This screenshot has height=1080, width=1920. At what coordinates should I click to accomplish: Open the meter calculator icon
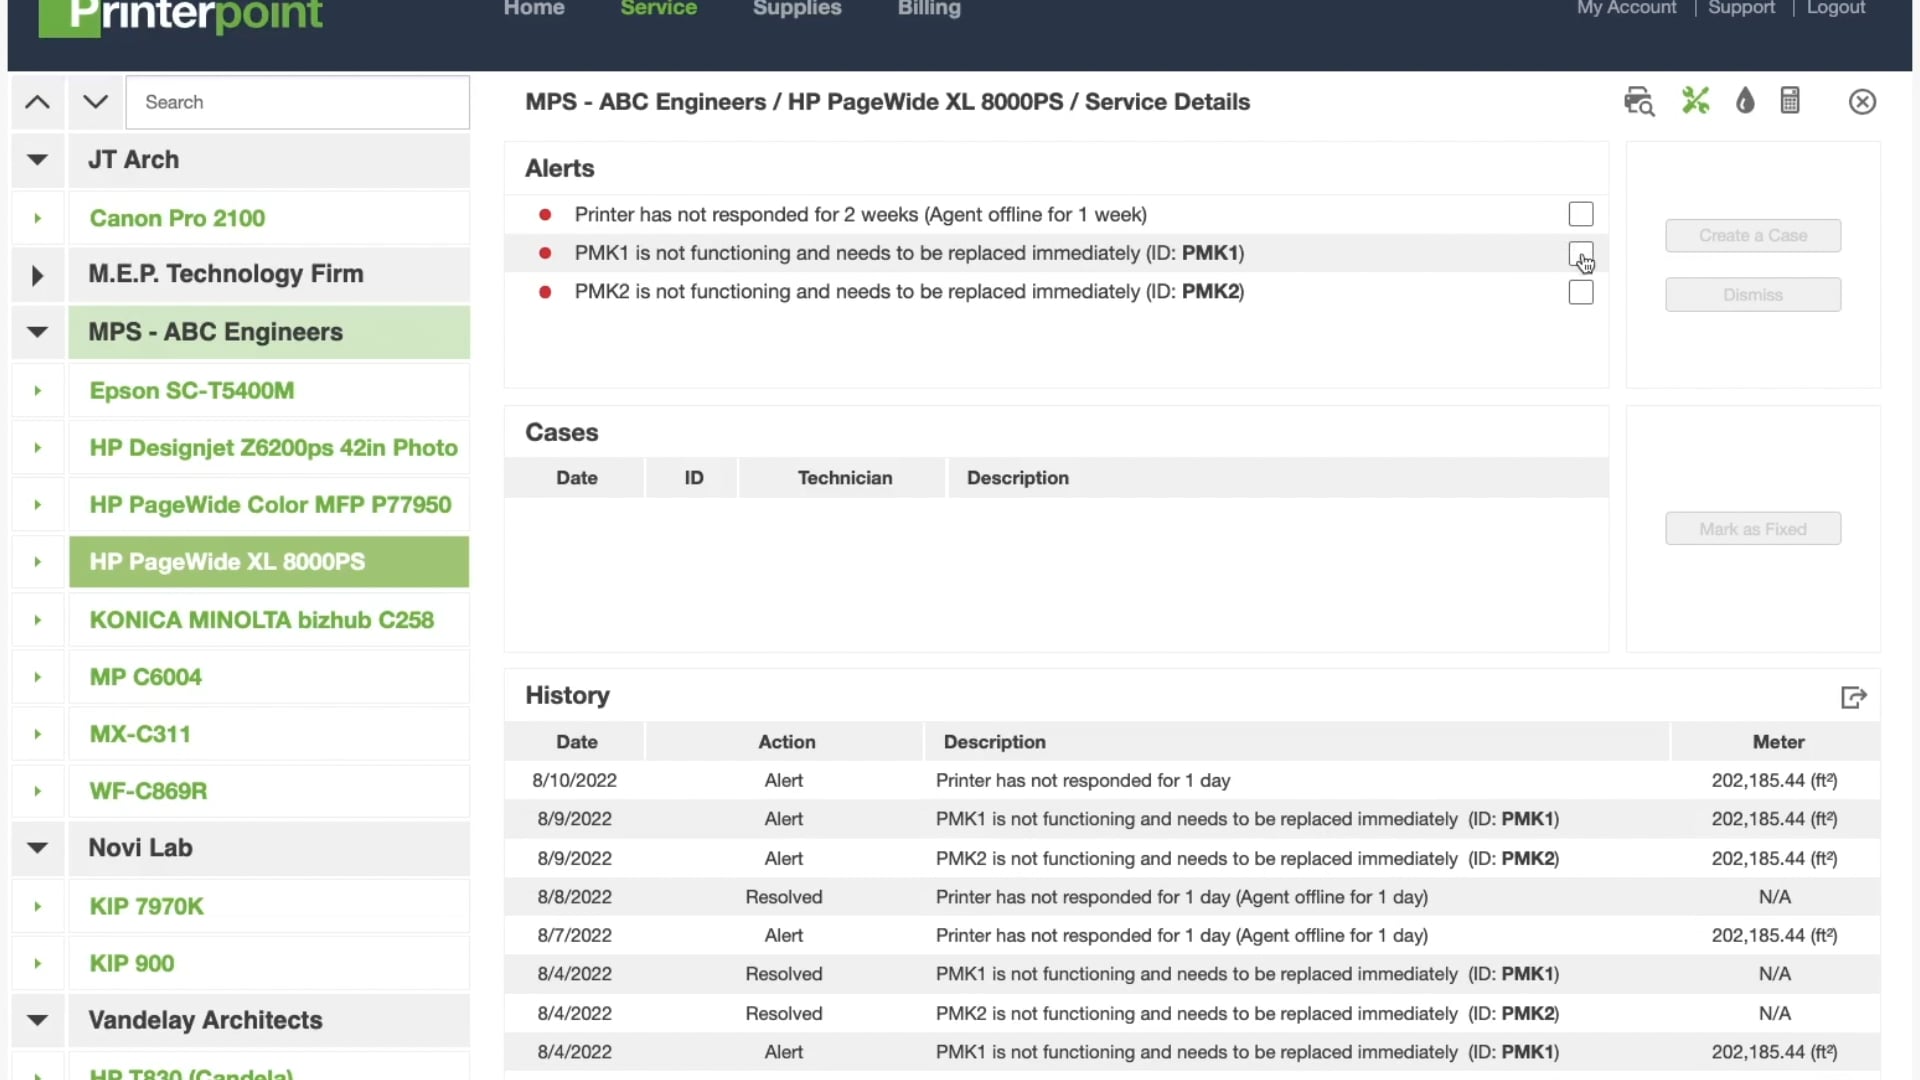click(x=1790, y=100)
